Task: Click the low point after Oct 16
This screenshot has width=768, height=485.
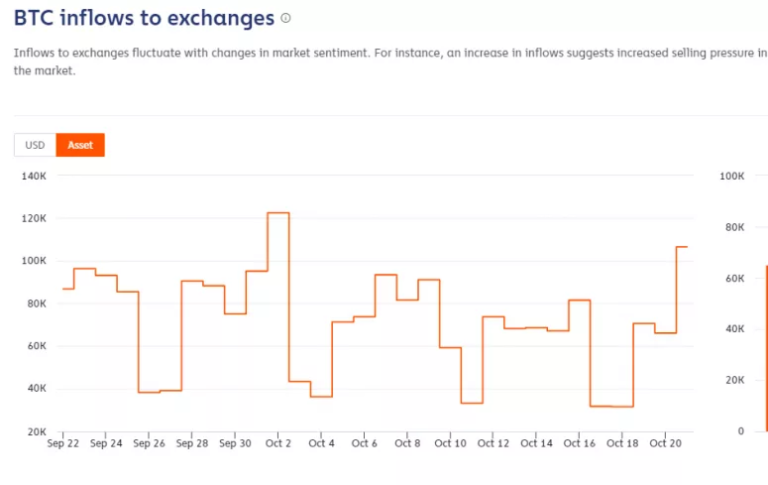Action: pyautogui.click(x=612, y=406)
